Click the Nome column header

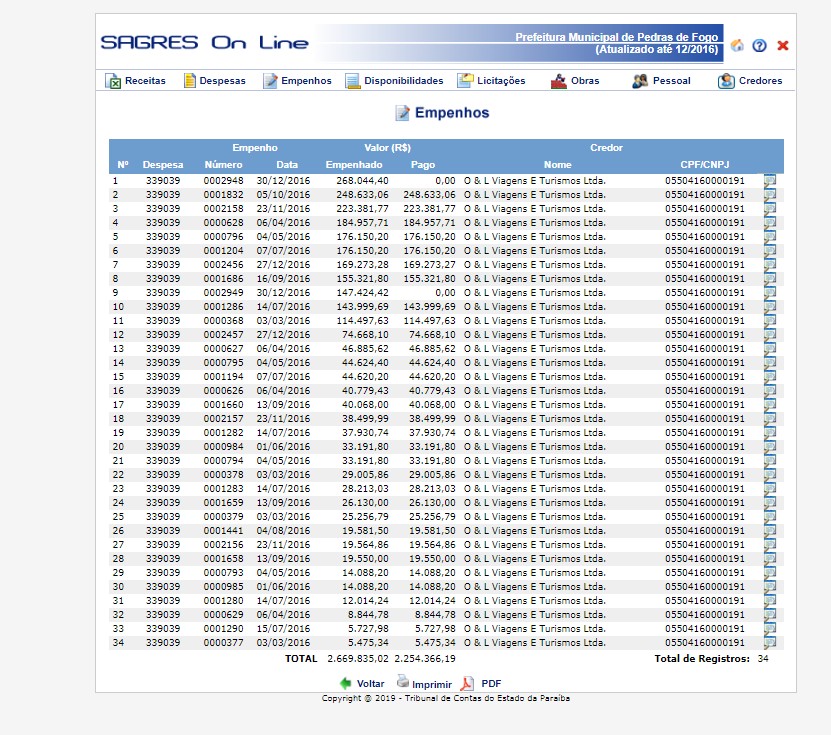[x=558, y=165]
